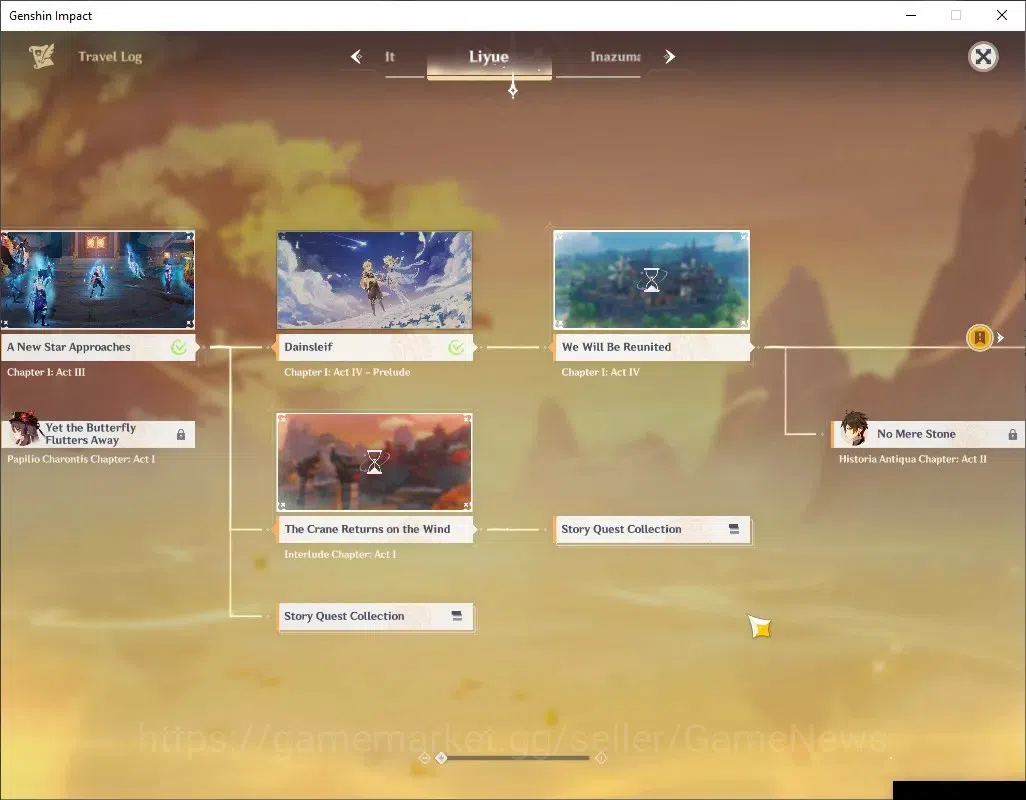Advance timeline with the arrow beside bookmark marker

coord(1000,338)
